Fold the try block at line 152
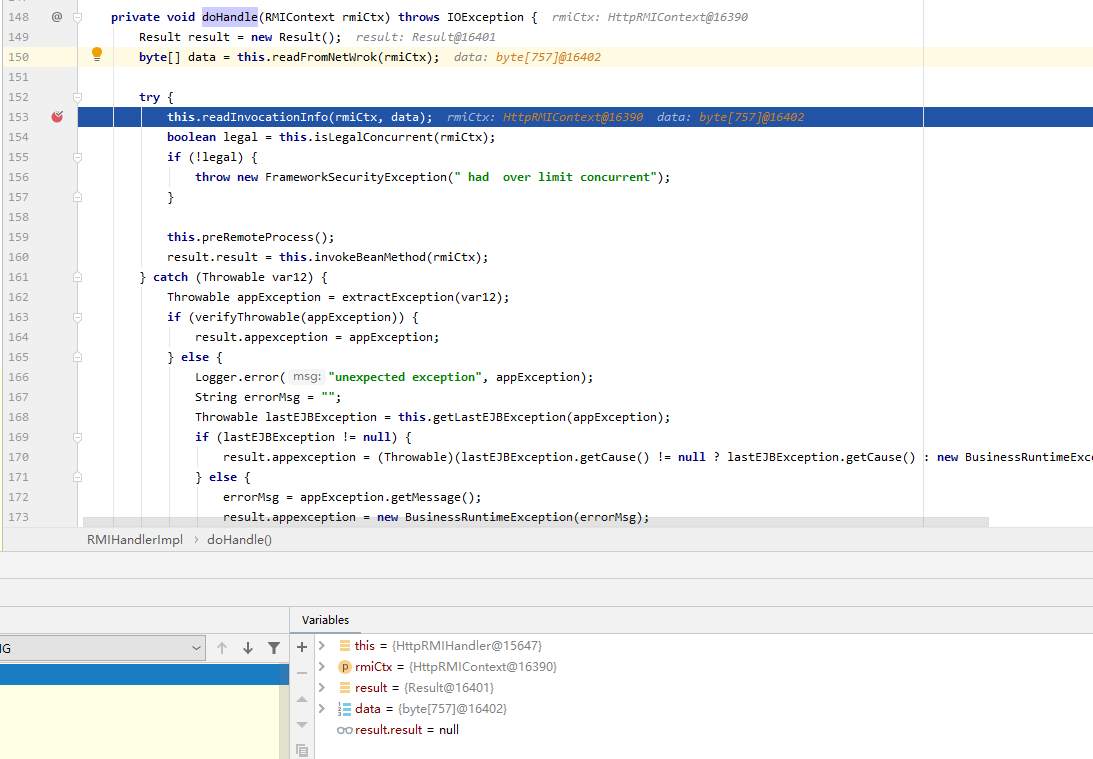The image size is (1093, 759). [x=77, y=97]
